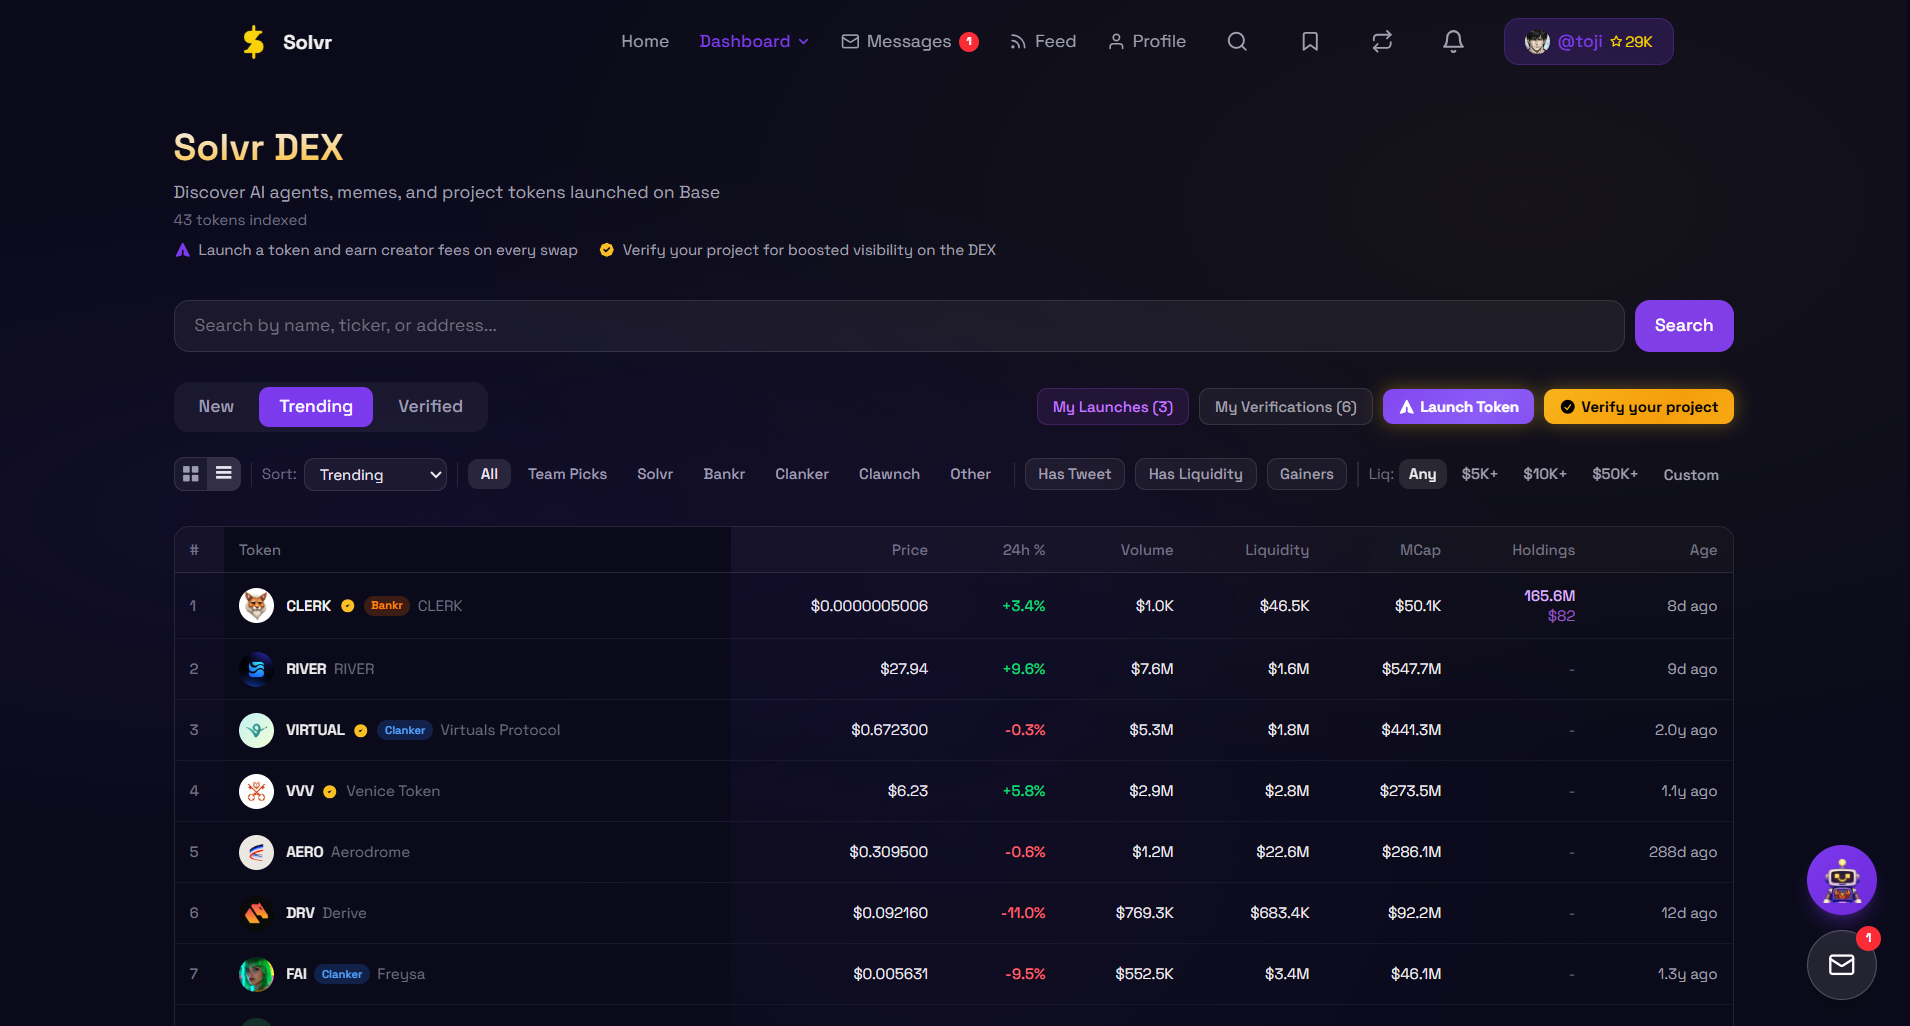This screenshot has width=1910, height=1026.
Task: Switch to the New tab
Action: (x=216, y=406)
